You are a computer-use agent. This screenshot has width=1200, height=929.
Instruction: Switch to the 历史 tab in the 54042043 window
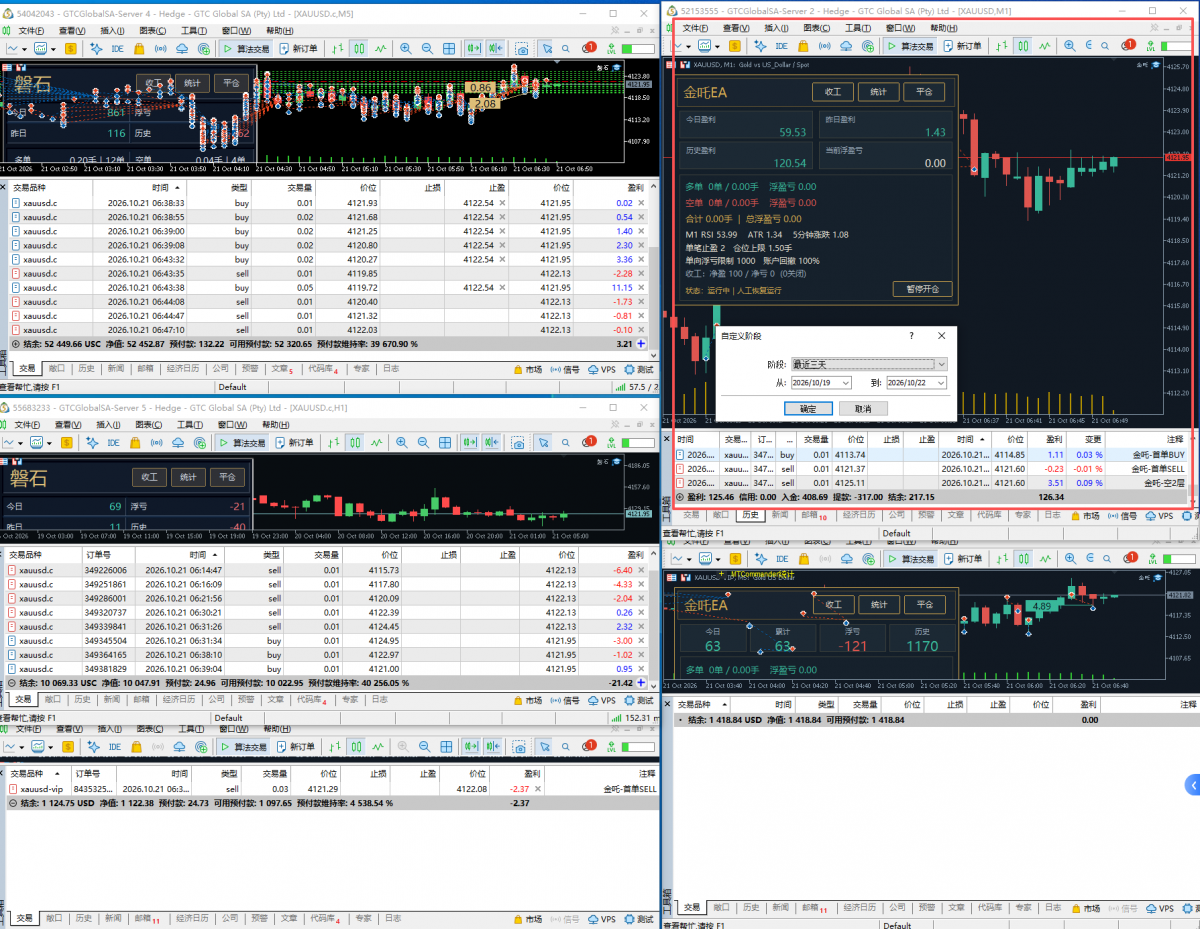pyautogui.click(x=86, y=369)
